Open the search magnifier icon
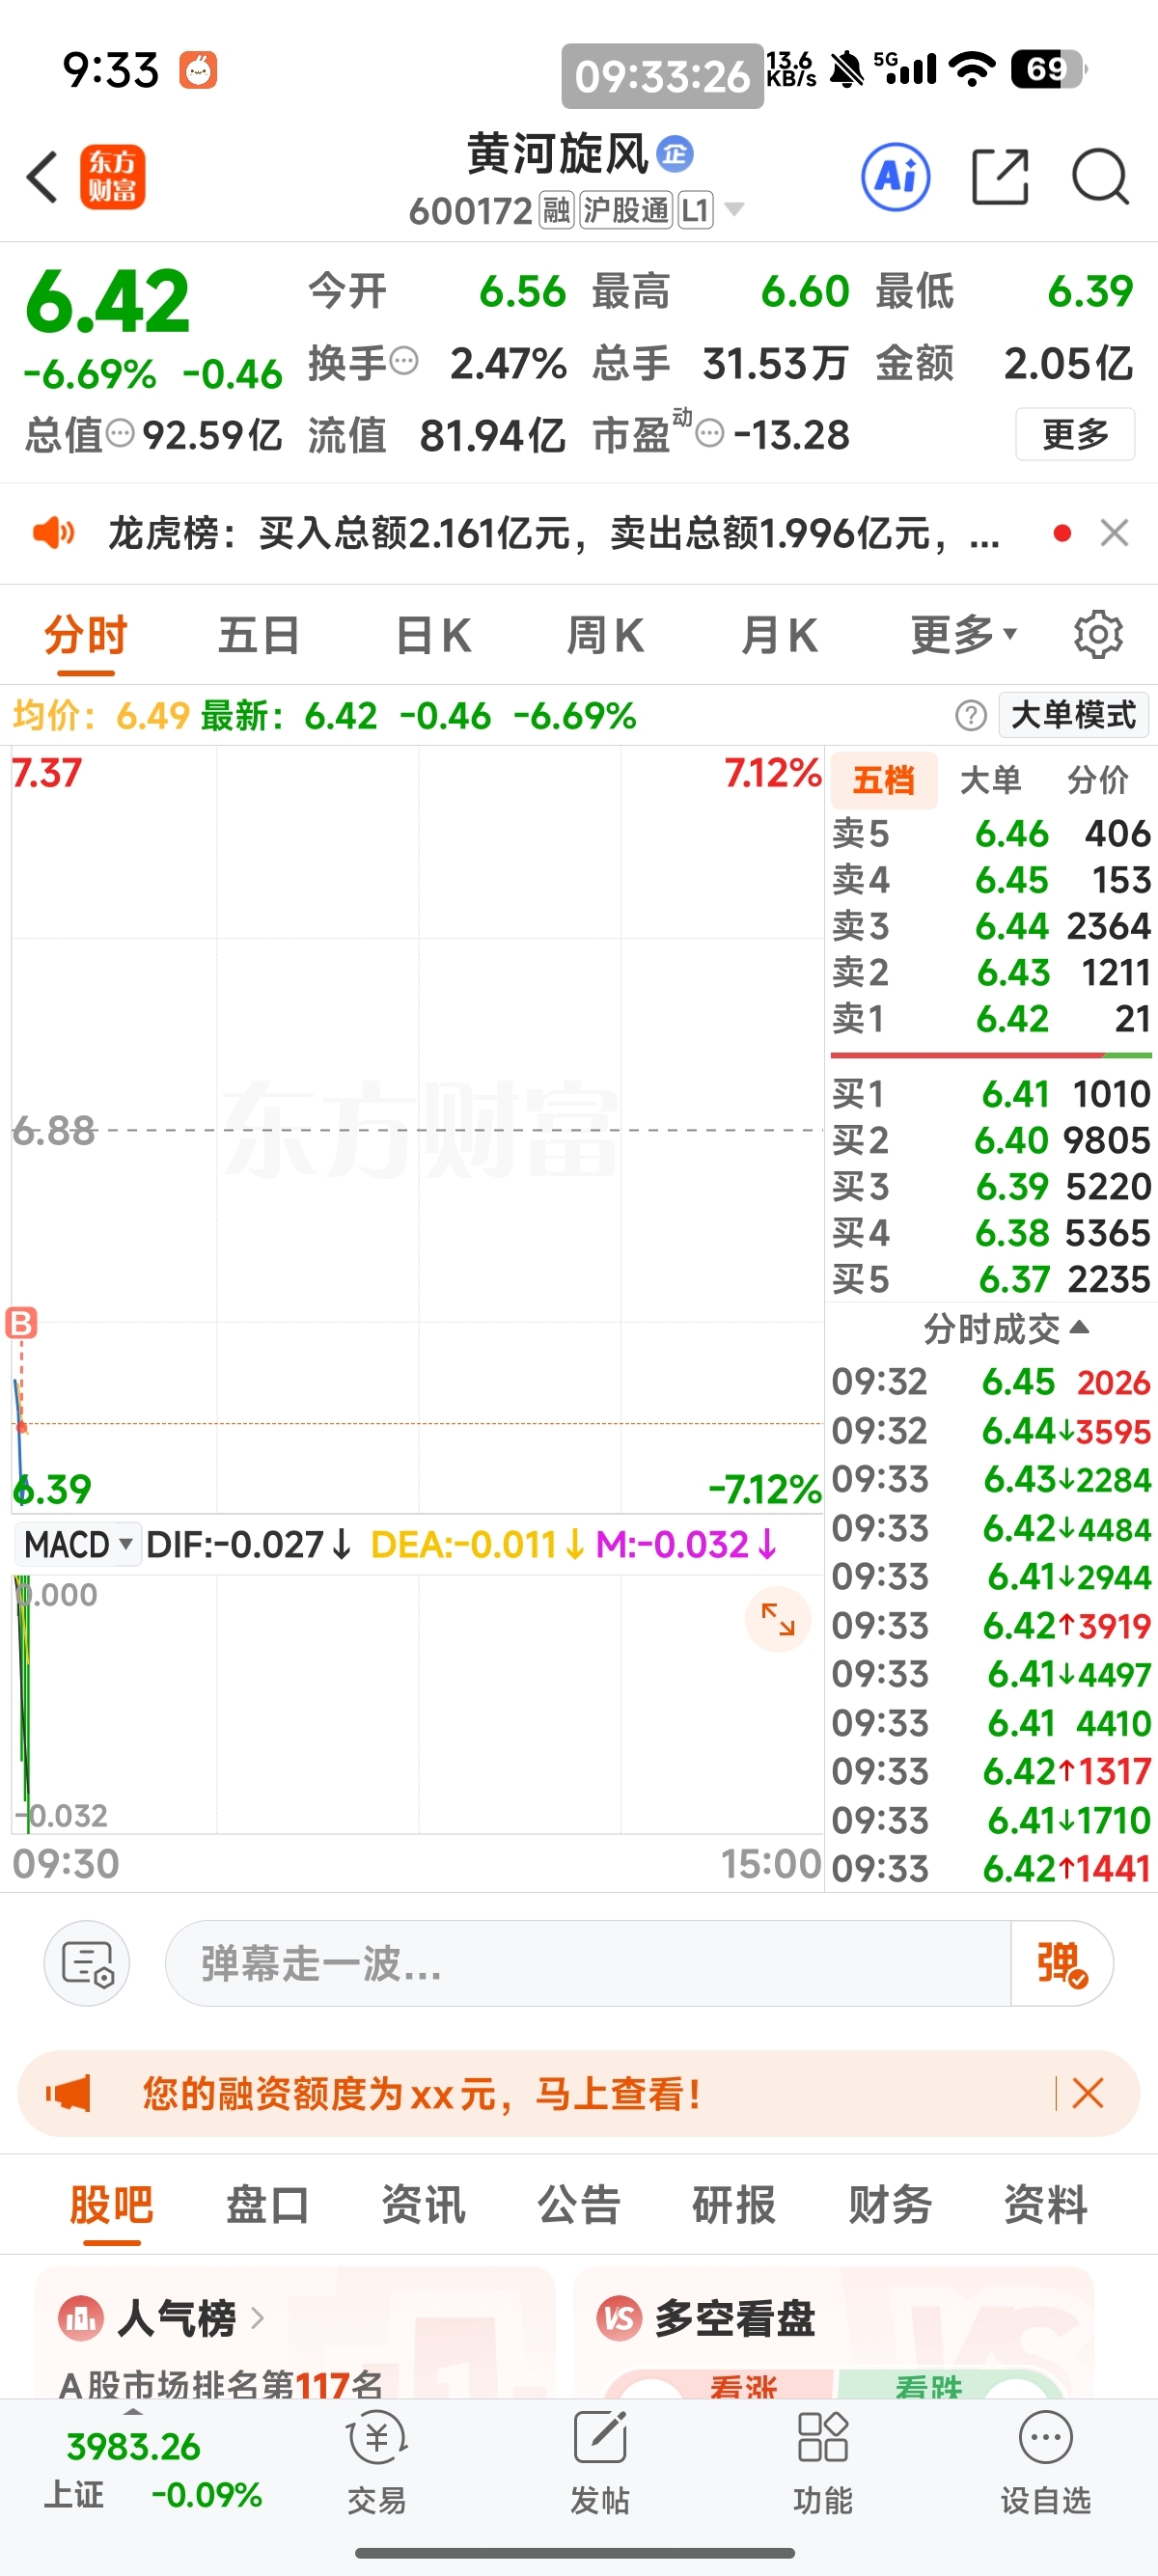Viewport: 1158px width, 2576px height. click(x=1100, y=177)
